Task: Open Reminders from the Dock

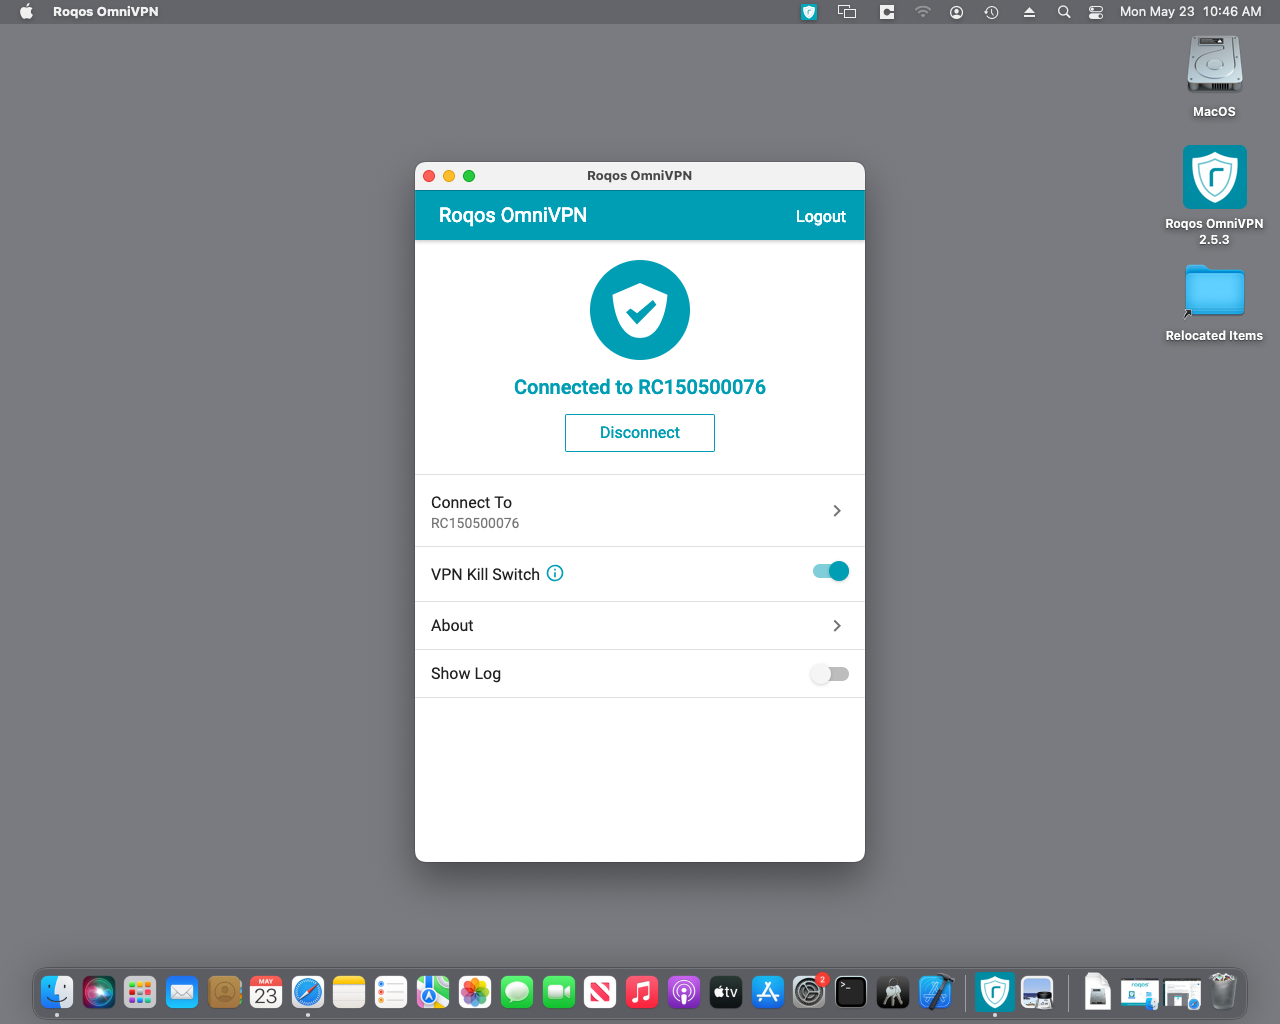Action: [x=391, y=992]
